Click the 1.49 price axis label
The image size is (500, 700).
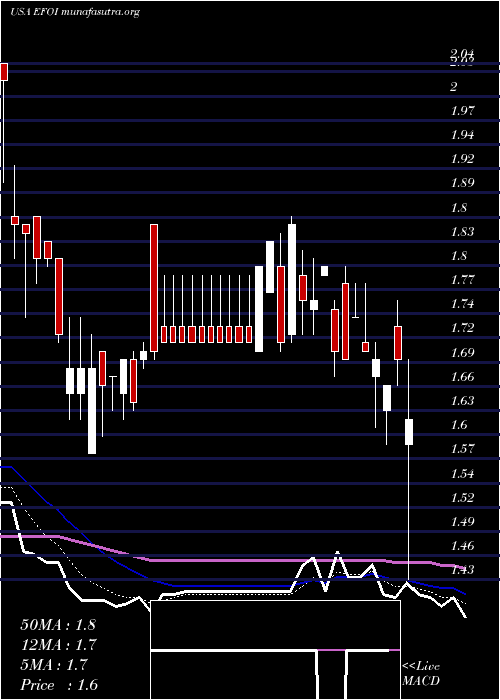click(x=462, y=522)
